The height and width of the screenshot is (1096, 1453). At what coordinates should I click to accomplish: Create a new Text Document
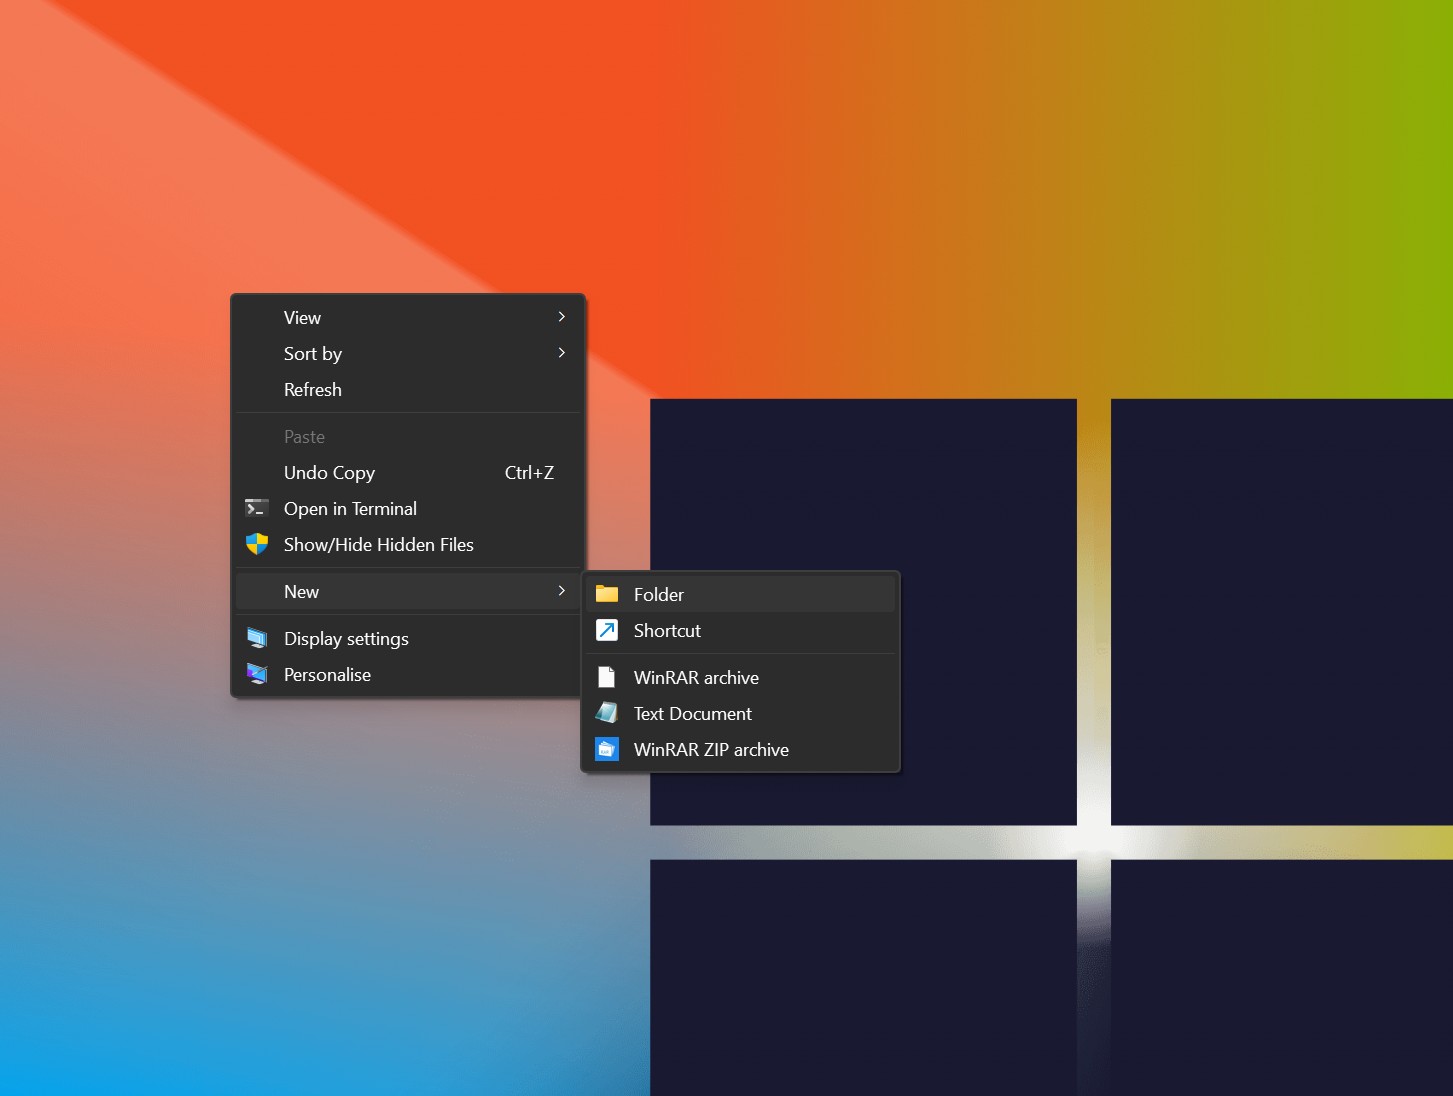(741, 713)
